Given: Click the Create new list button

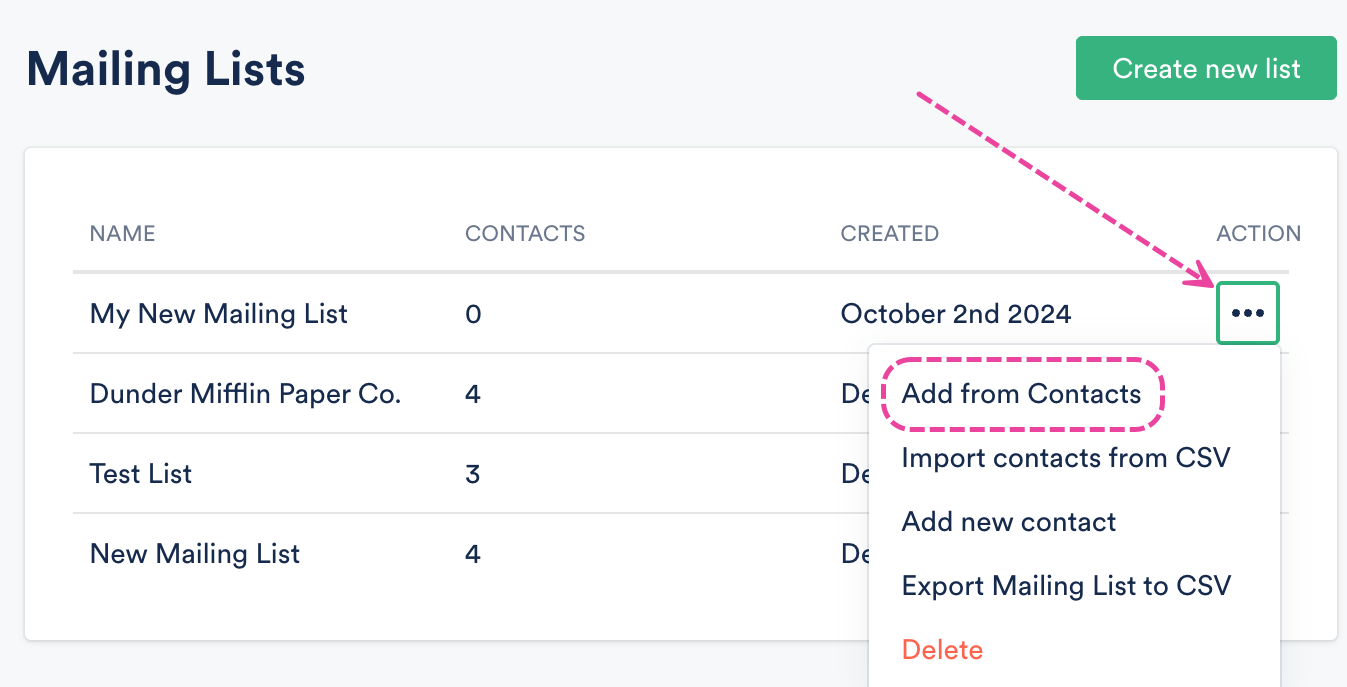Looking at the screenshot, I should [1205, 69].
